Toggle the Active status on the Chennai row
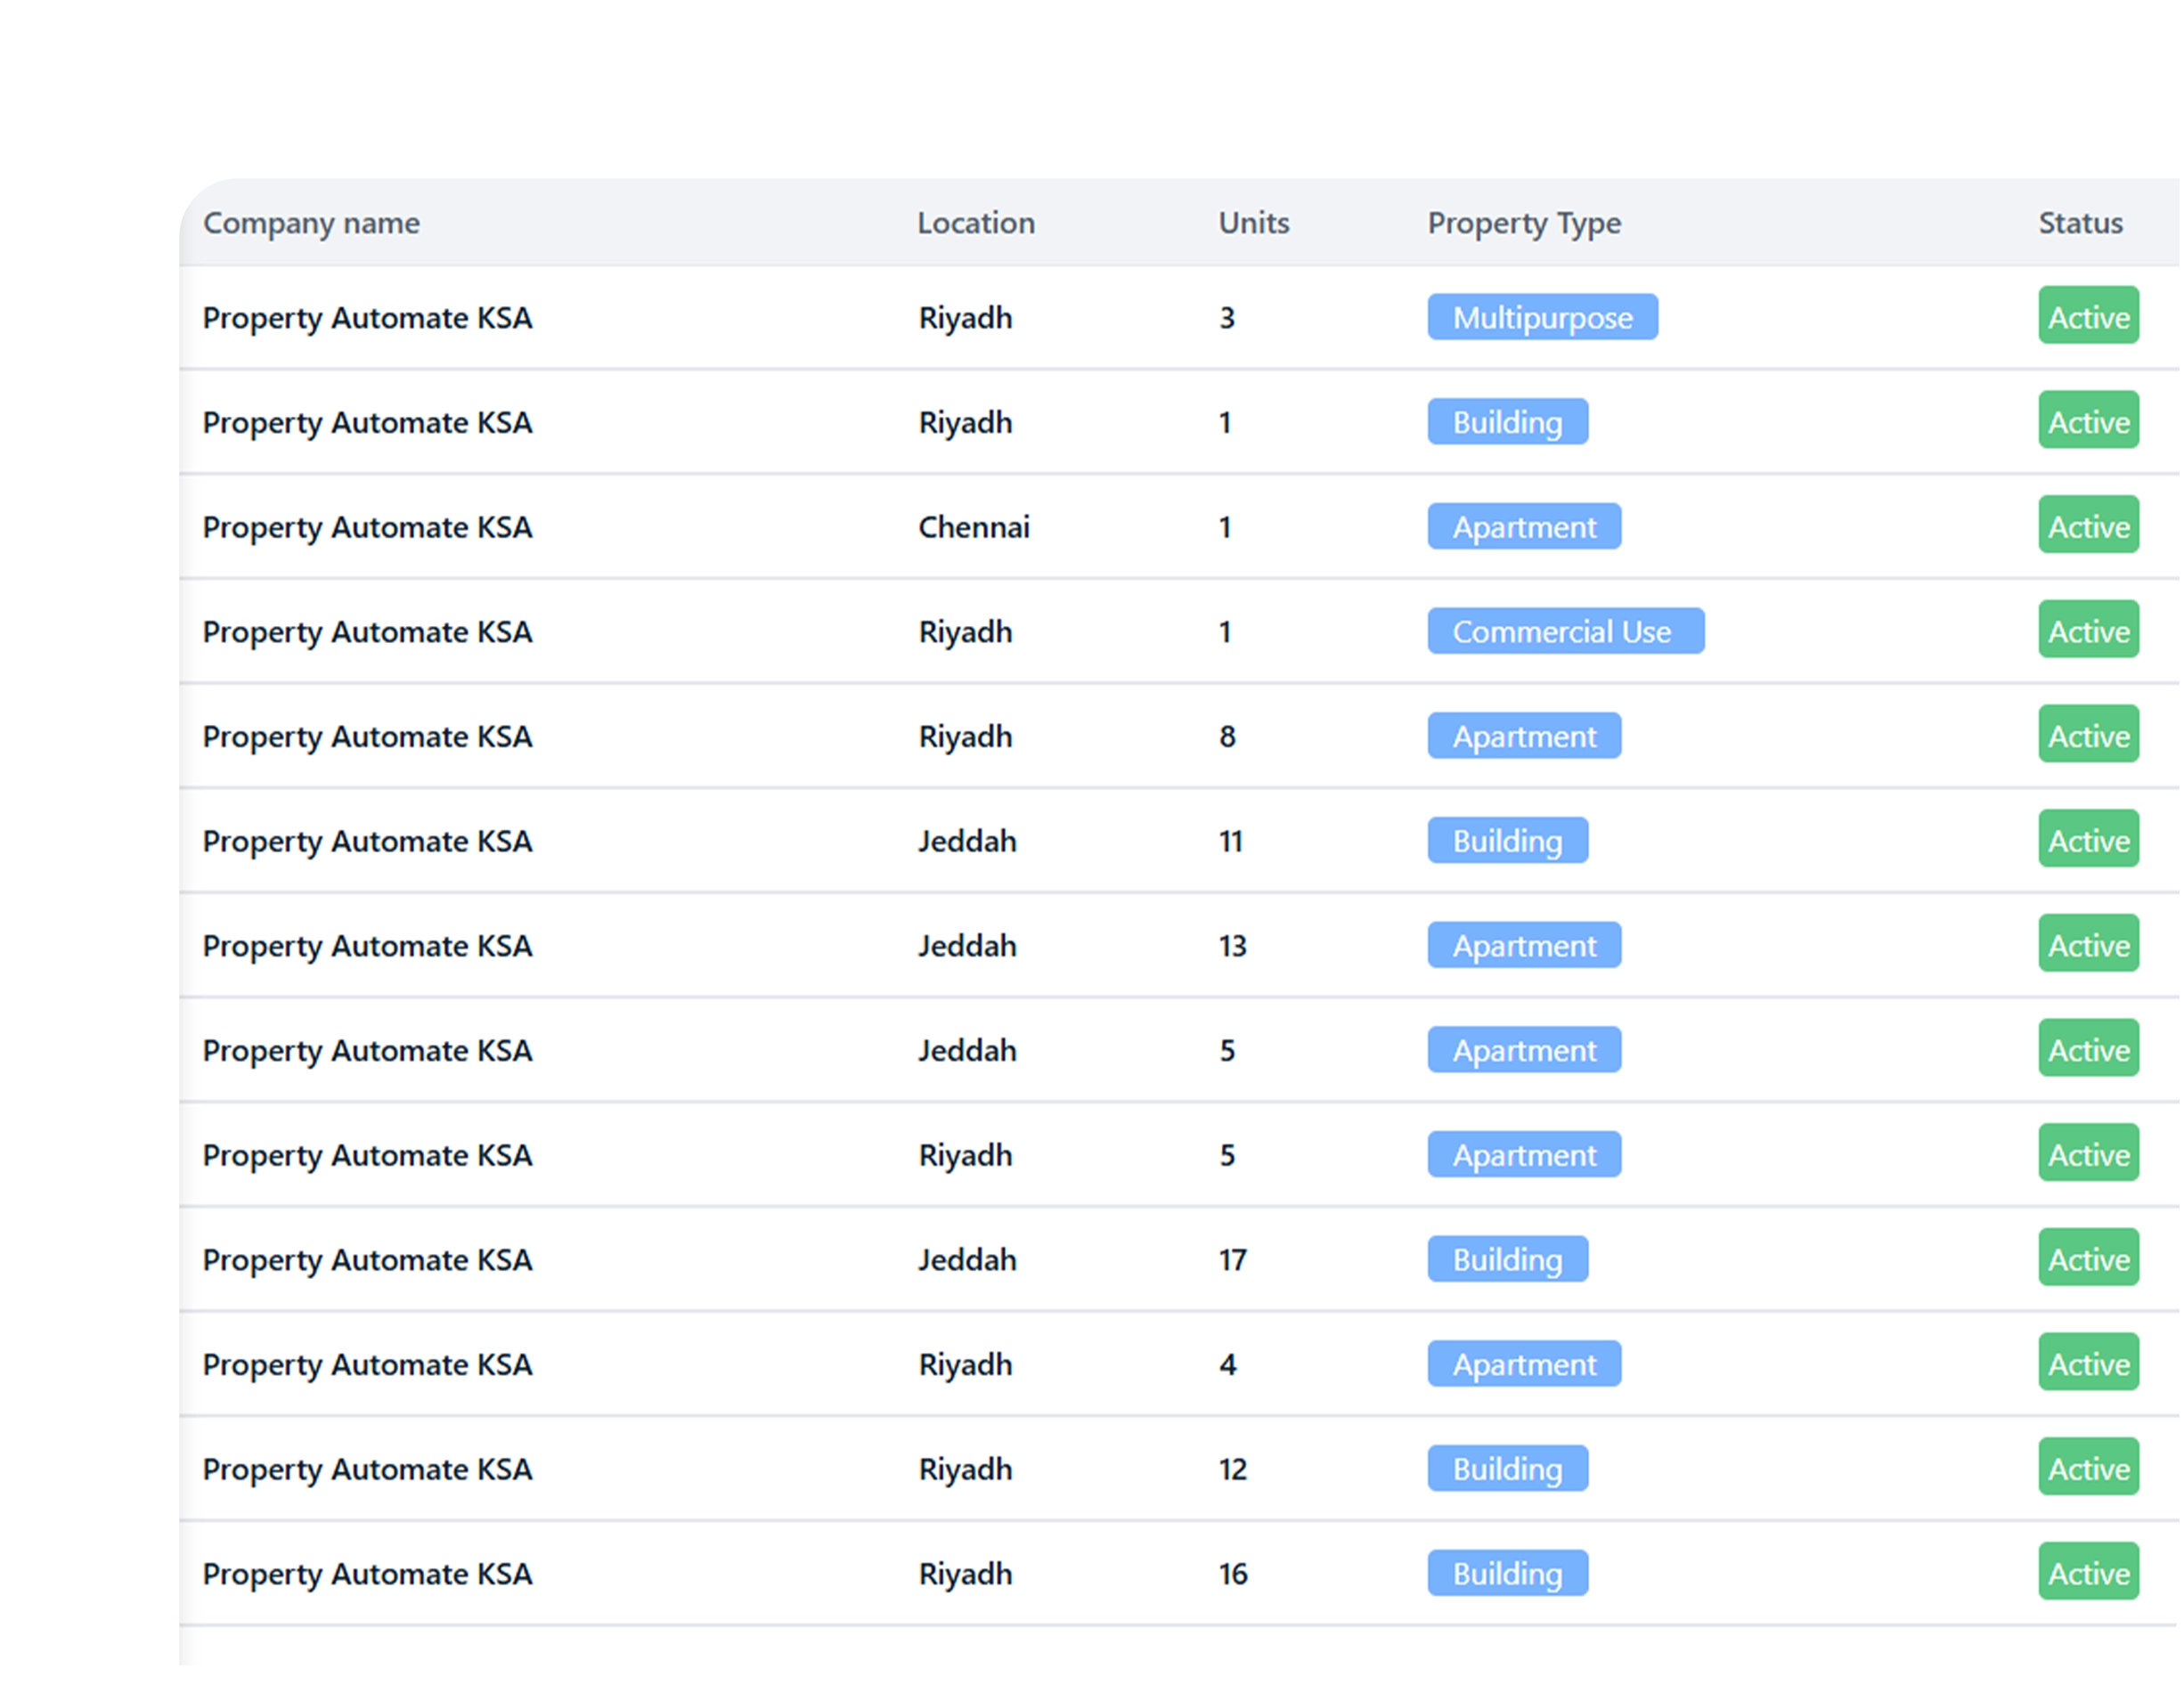The height and width of the screenshot is (1685, 2184). pos(2088,526)
